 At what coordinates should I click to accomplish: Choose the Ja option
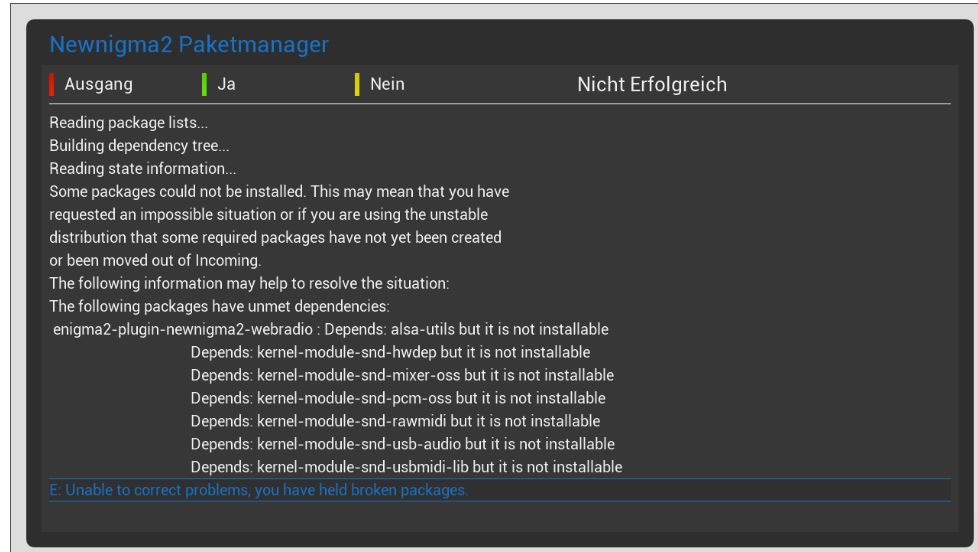[227, 85]
